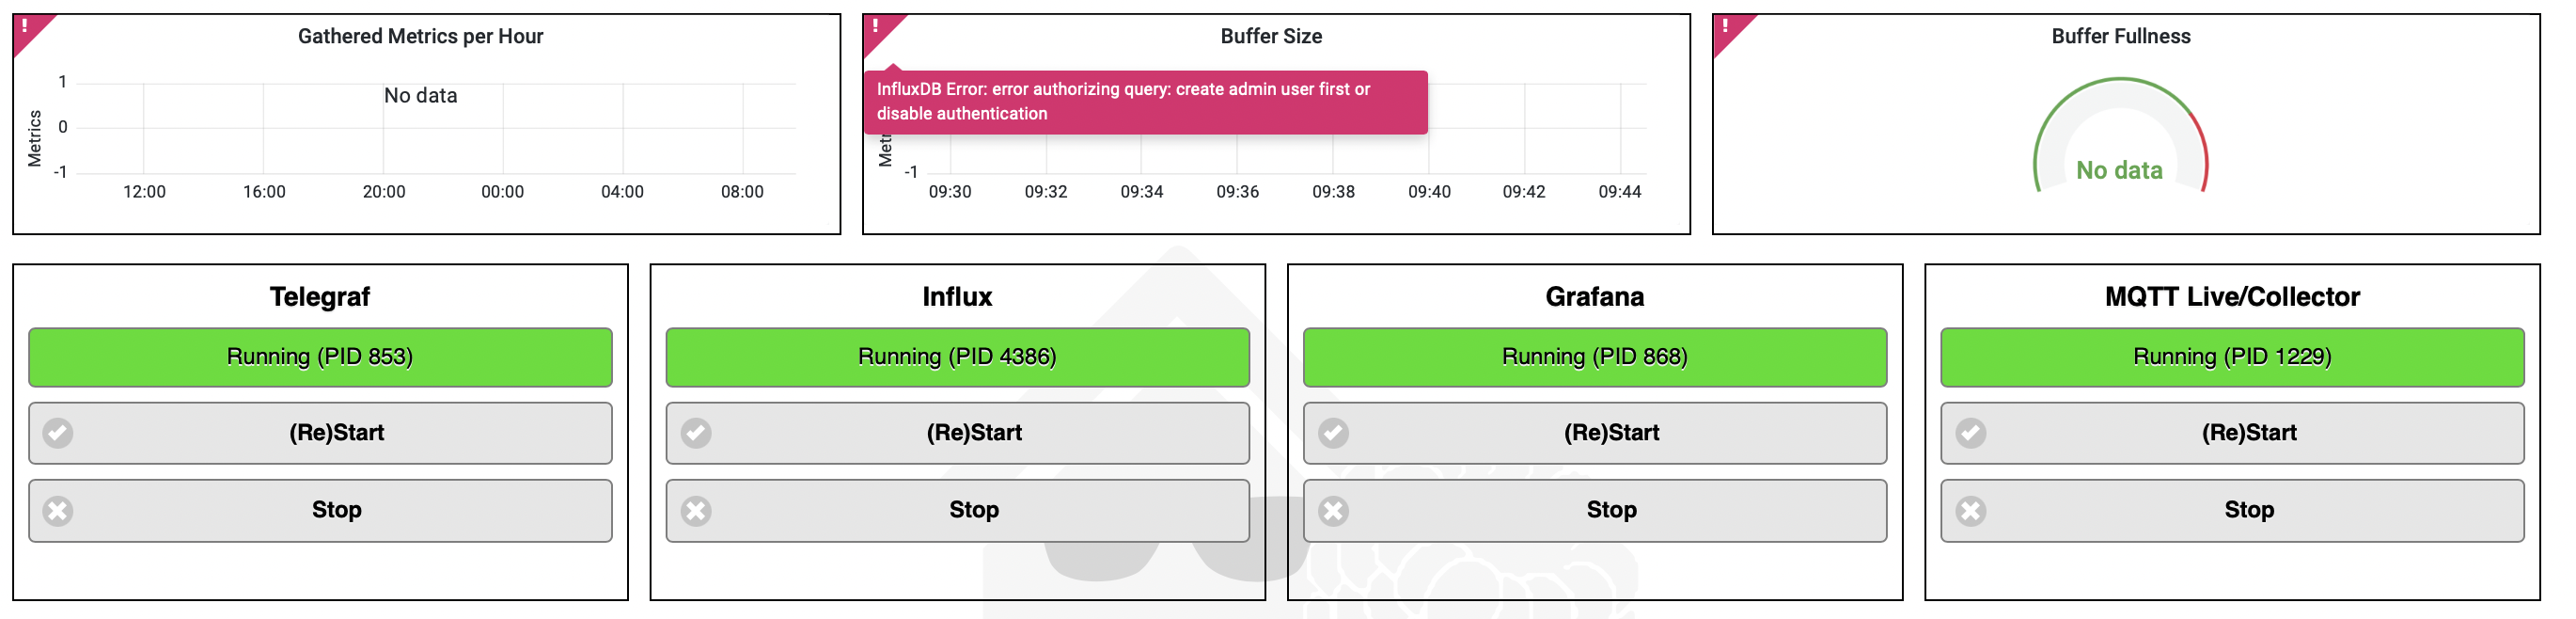Click the Influx Running PID 4386 status
Image resolution: width=2576 pixels, height=619 pixels.
click(x=957, y=357)
